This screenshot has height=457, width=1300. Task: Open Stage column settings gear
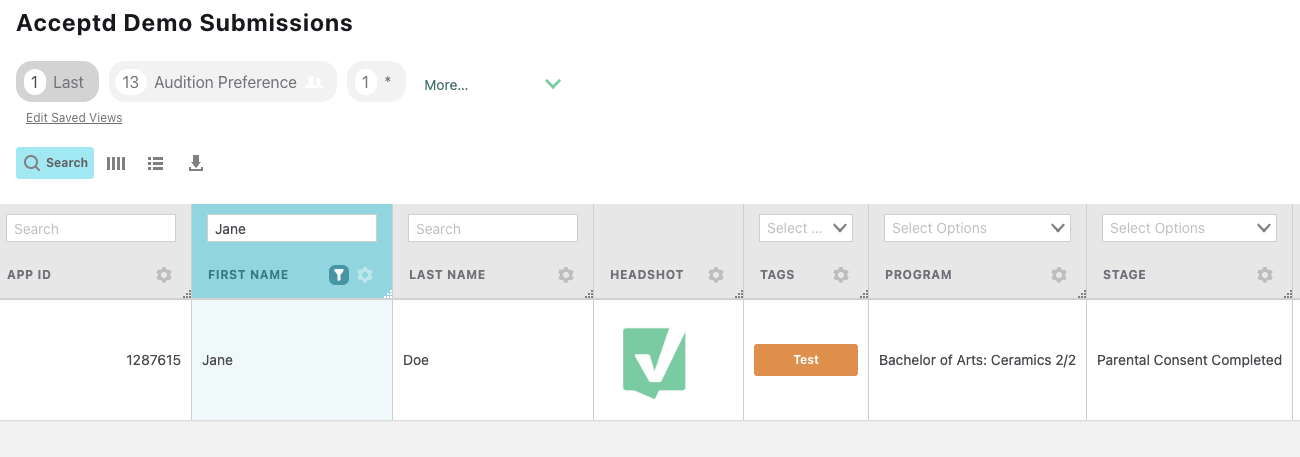point(1265,275)
